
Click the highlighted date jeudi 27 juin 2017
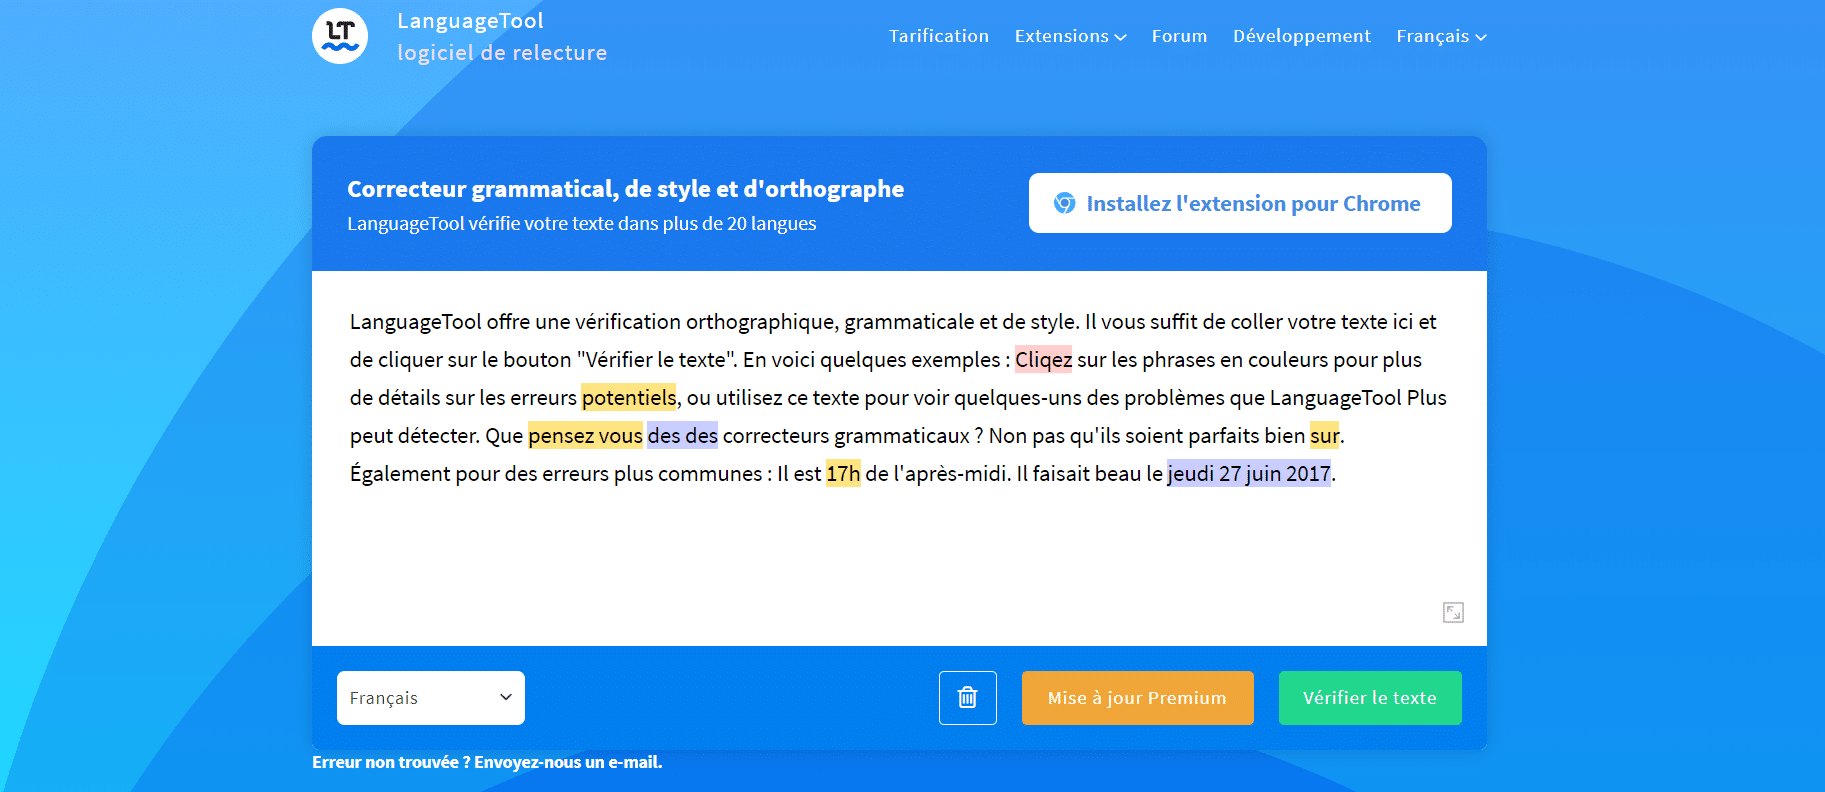coord(1249,474)
